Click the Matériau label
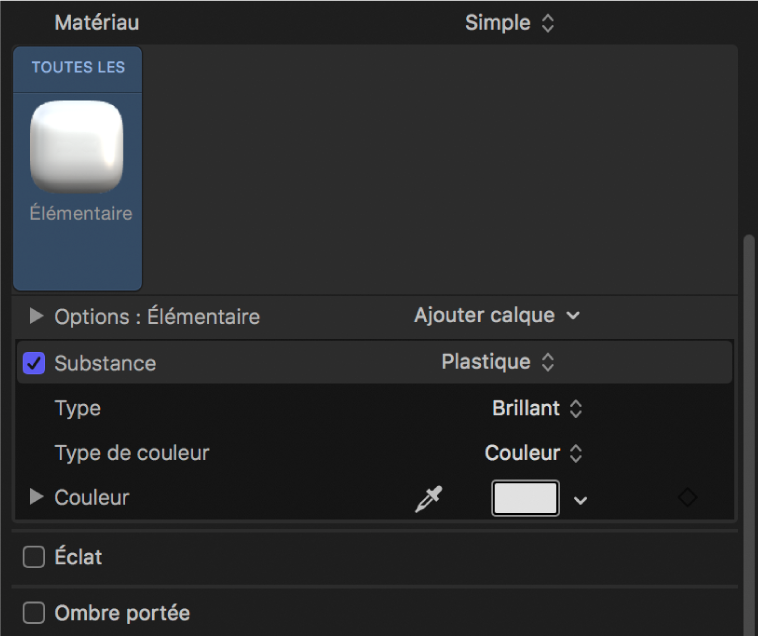The height and width of the screenshot is (636, 758). click(x=97, y=22)
